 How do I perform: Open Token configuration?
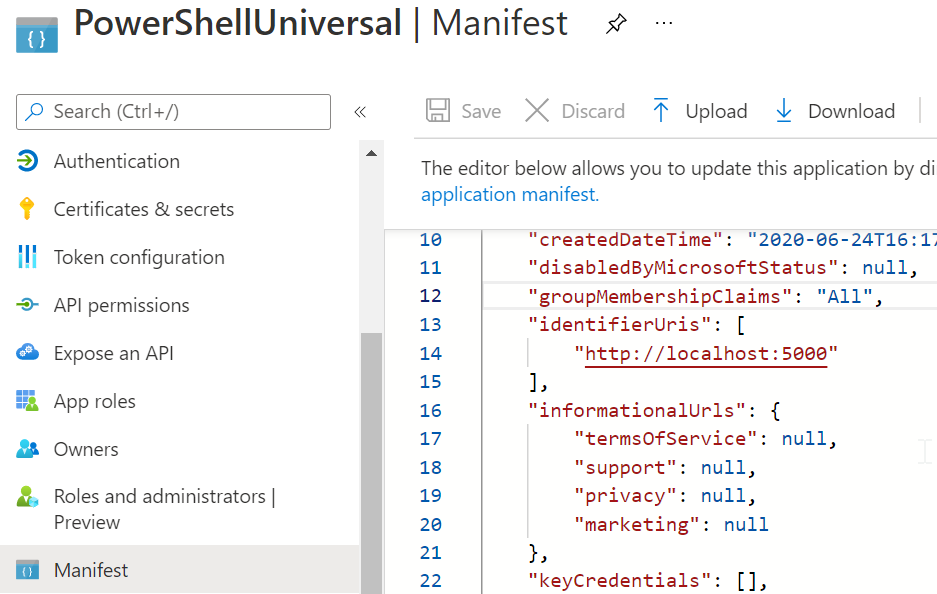pos(139,257)
